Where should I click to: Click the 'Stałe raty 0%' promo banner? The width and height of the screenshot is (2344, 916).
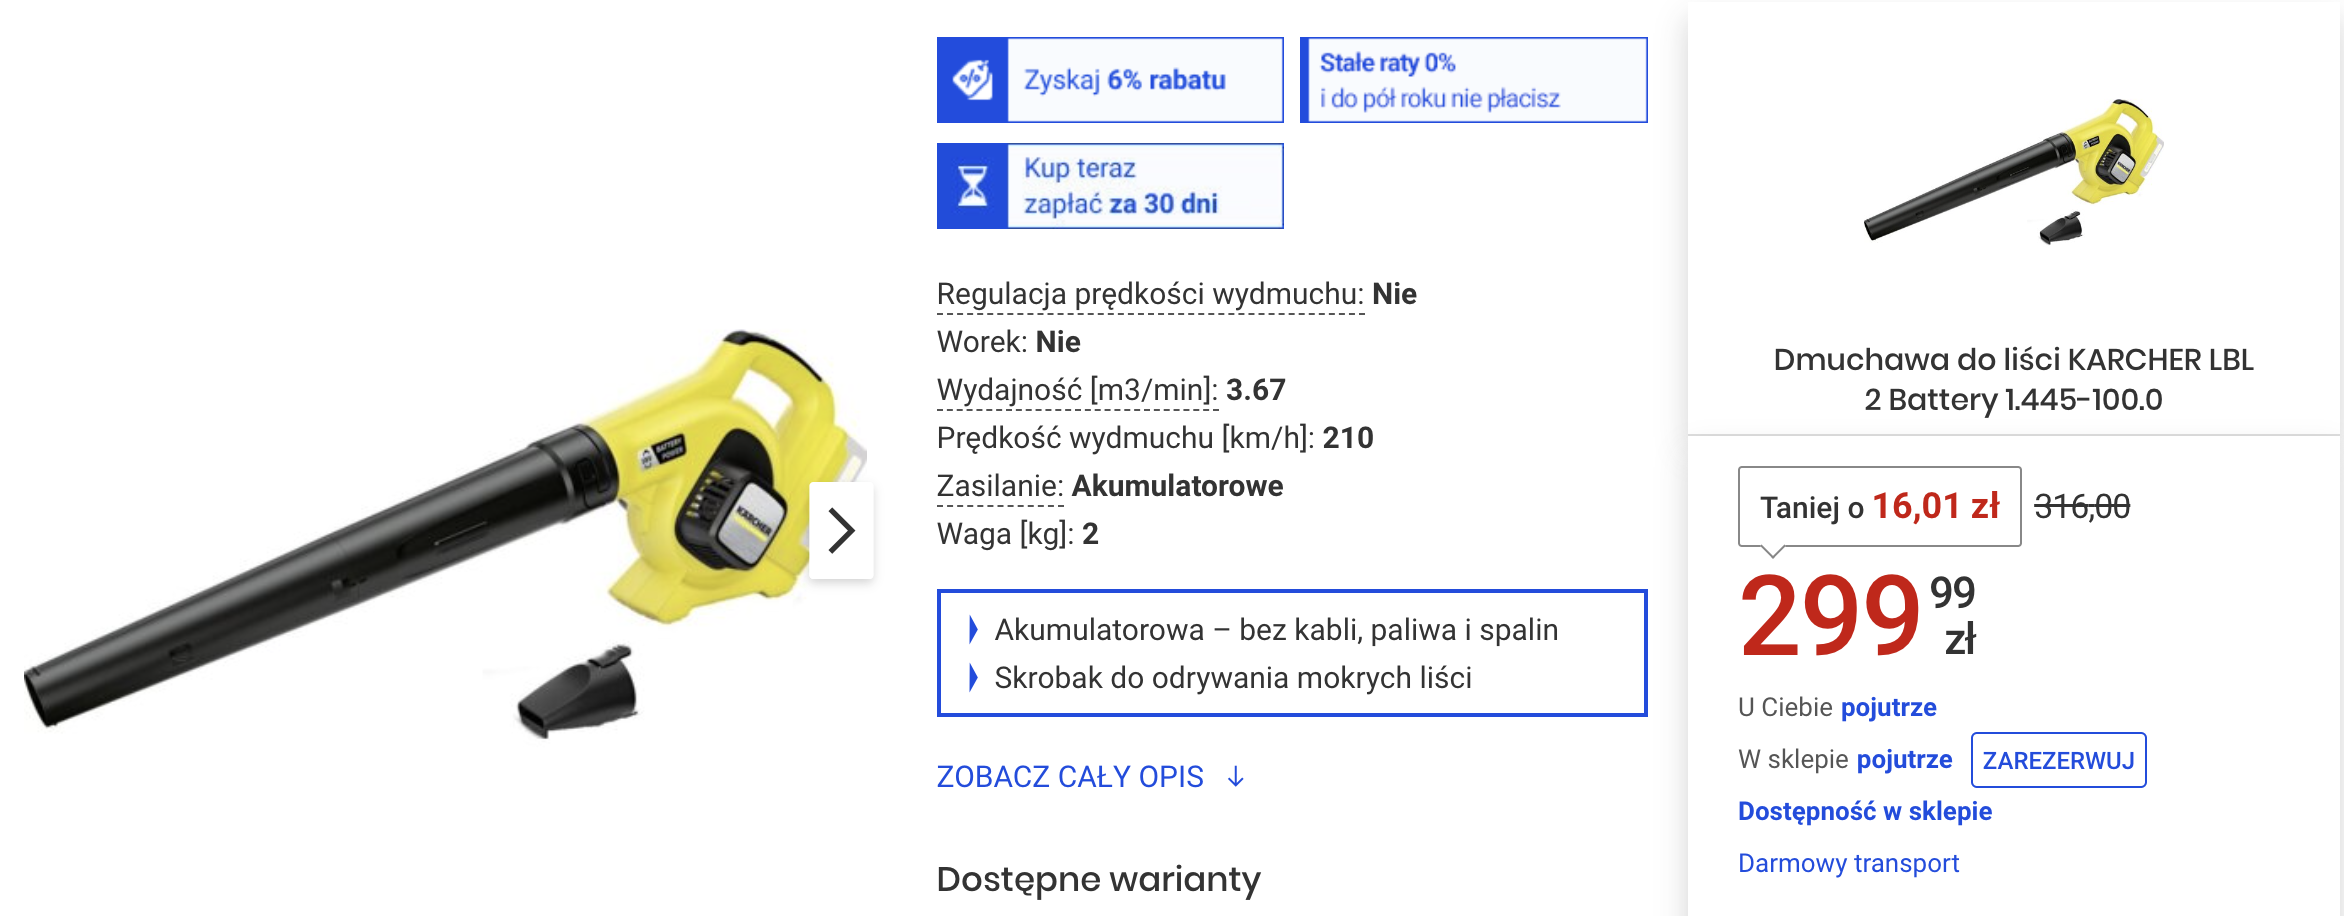1473,80
